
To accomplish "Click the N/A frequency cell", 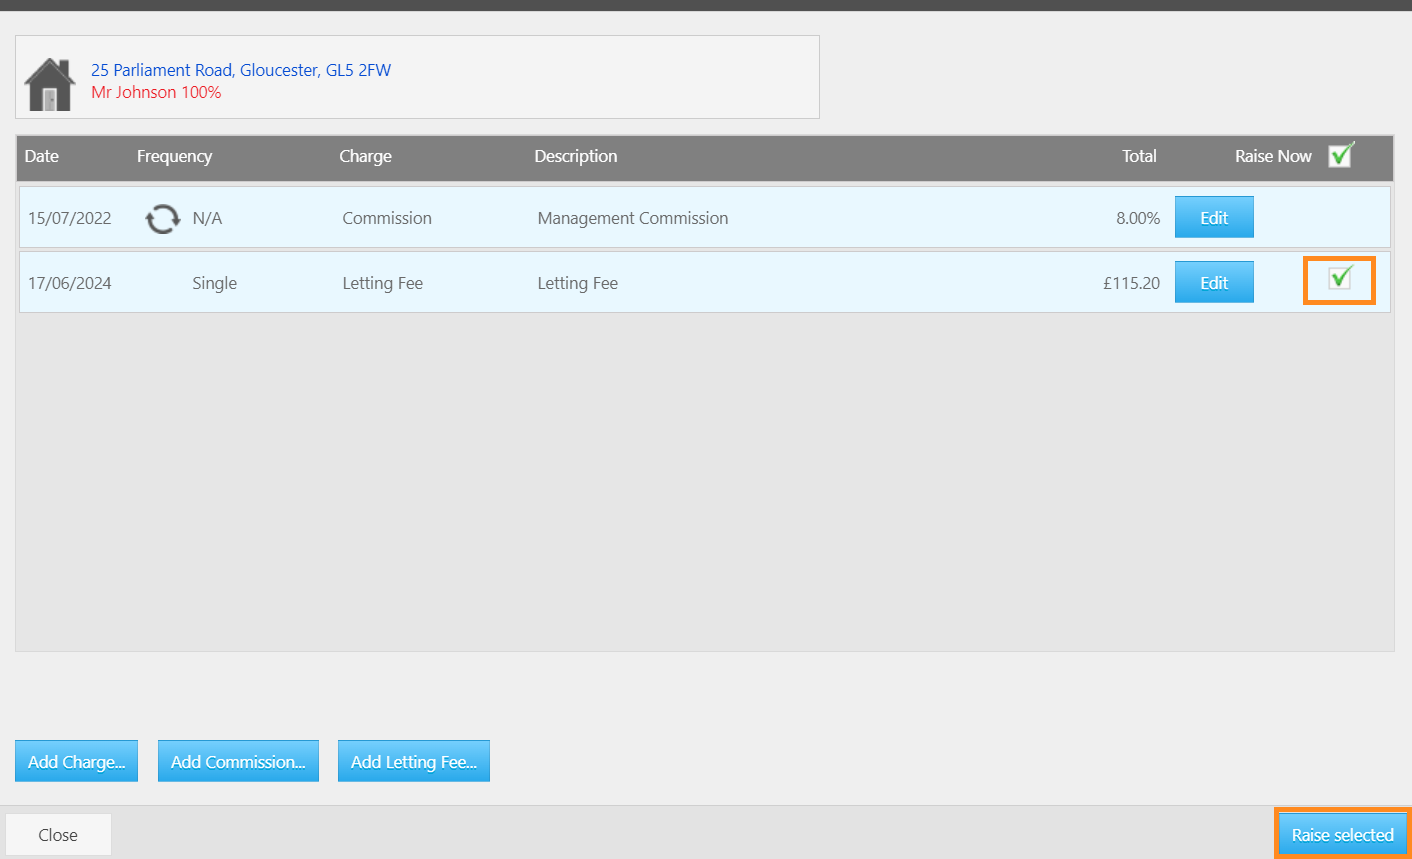I will click(x=207, y=218).
